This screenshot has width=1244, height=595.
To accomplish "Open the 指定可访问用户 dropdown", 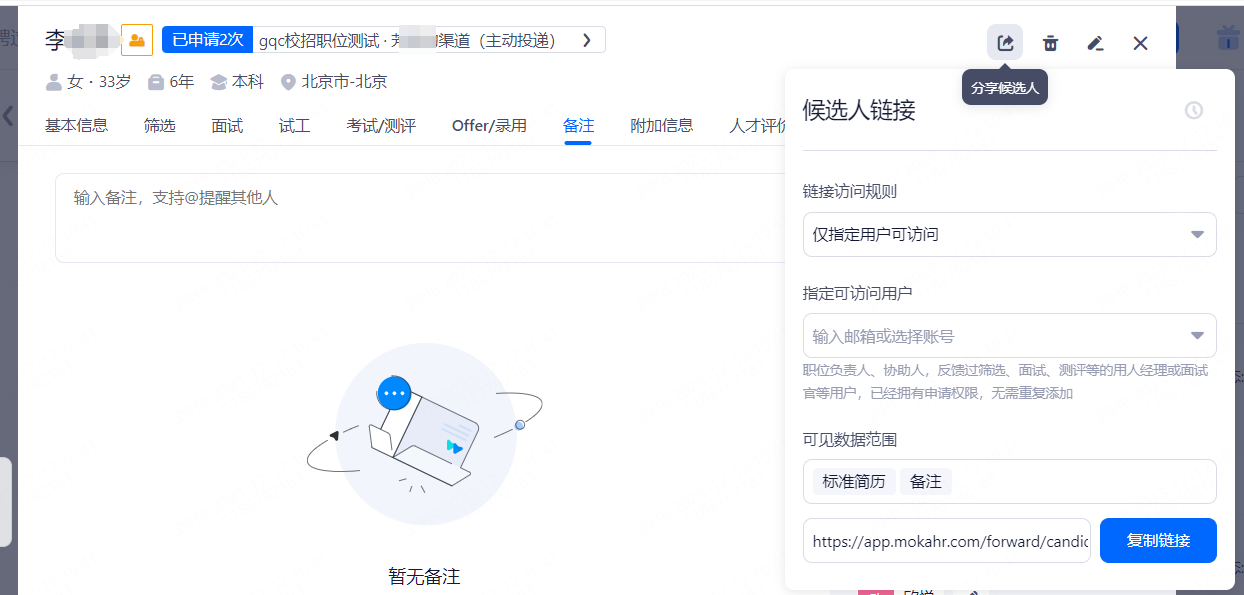I will [x=1009, y=336].
